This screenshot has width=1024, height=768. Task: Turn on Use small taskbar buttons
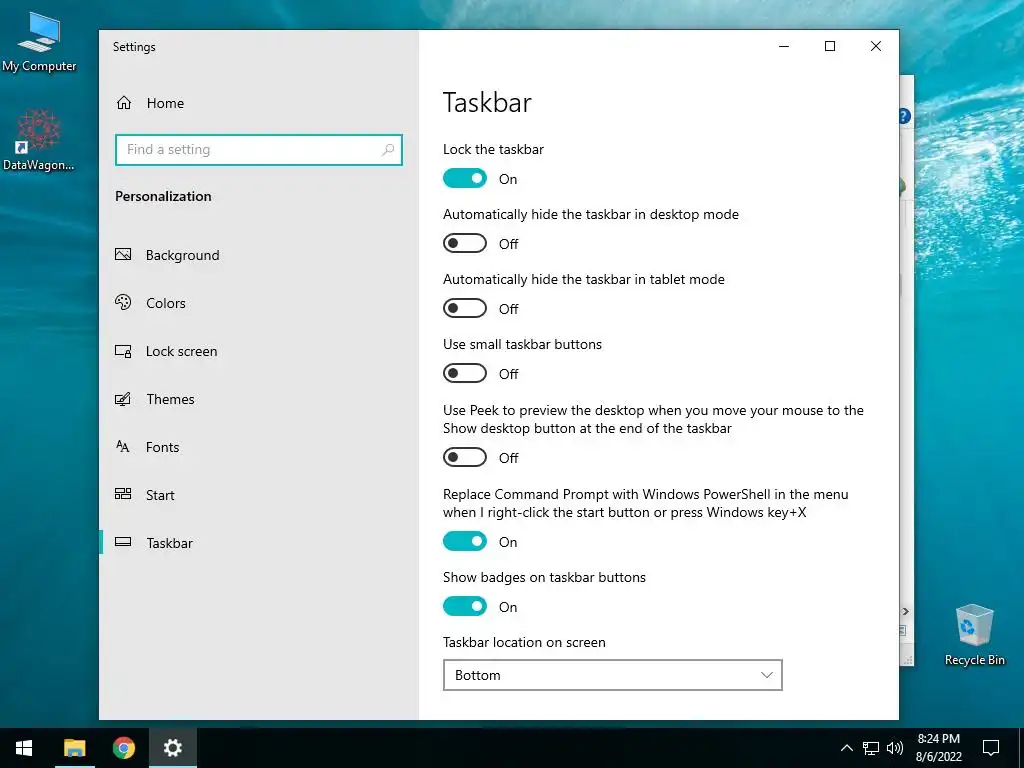tap(465, 374)
